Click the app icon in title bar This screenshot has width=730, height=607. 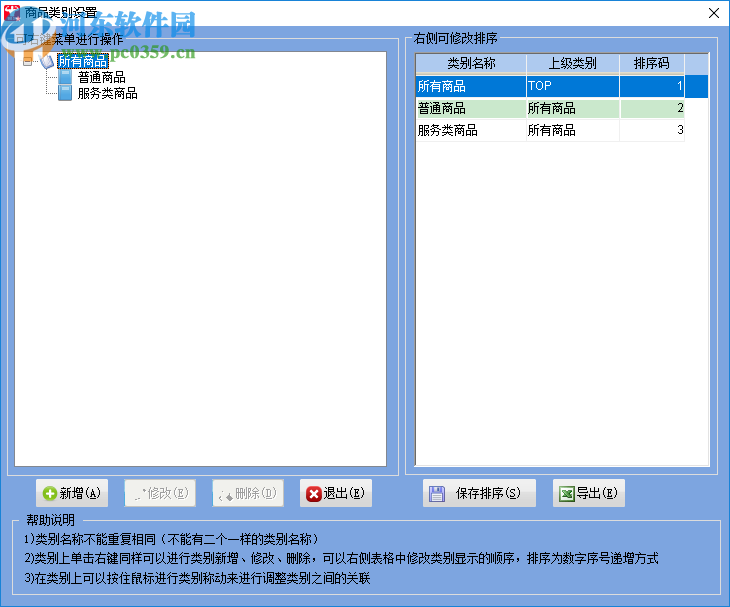pos(12,13)
